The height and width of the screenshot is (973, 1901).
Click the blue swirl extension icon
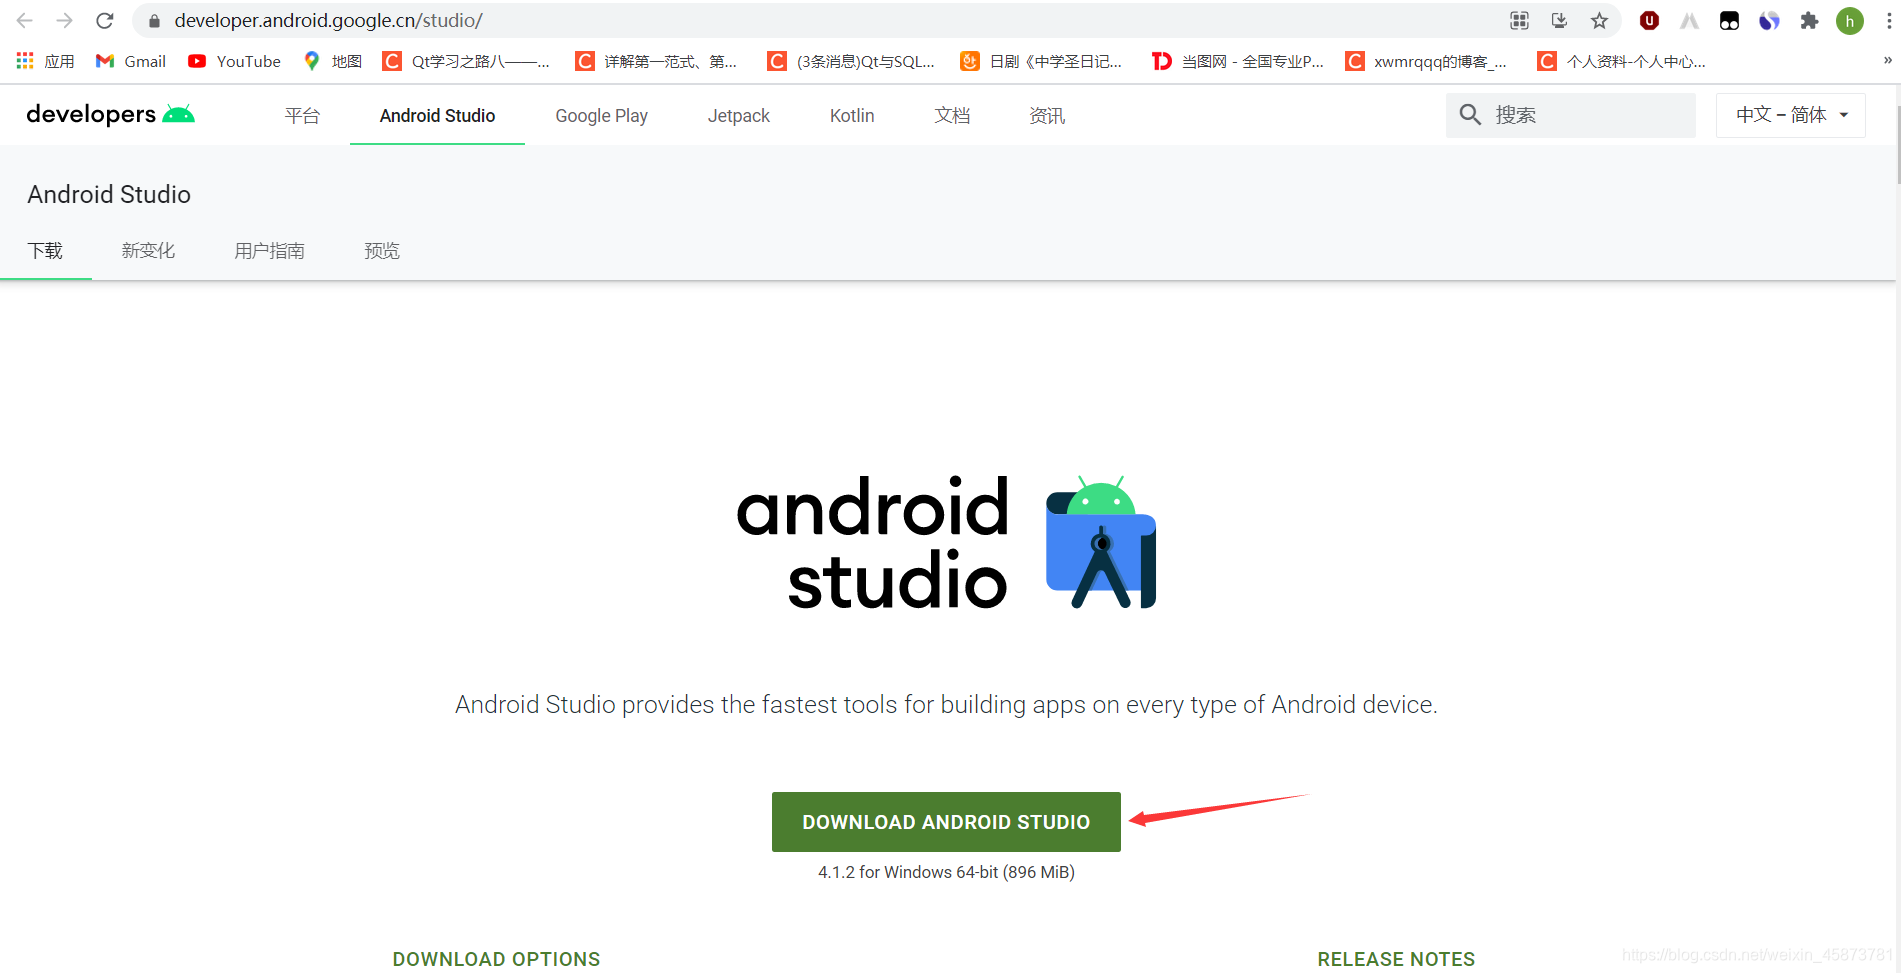tap(1769, 20)
